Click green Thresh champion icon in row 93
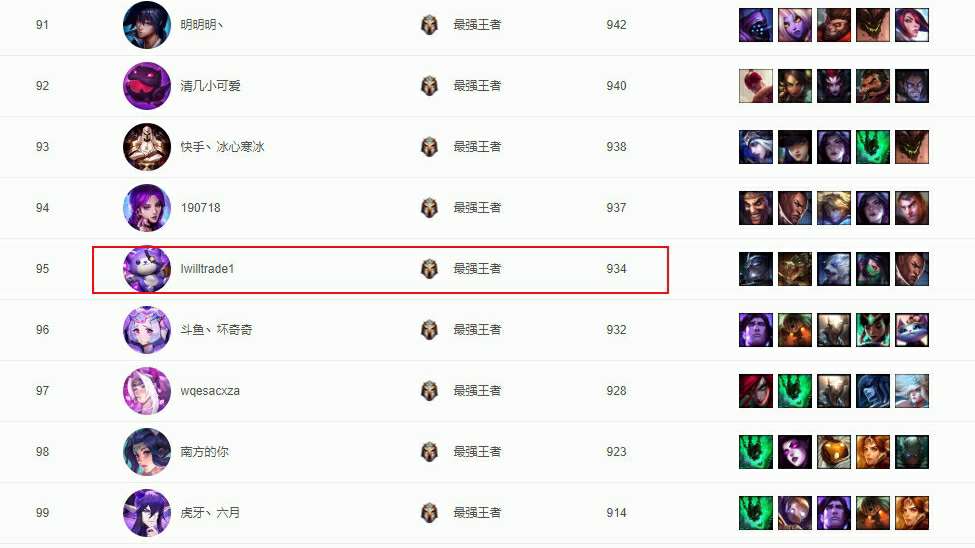This screenshot has height=548, width=975. pos(872,147)
